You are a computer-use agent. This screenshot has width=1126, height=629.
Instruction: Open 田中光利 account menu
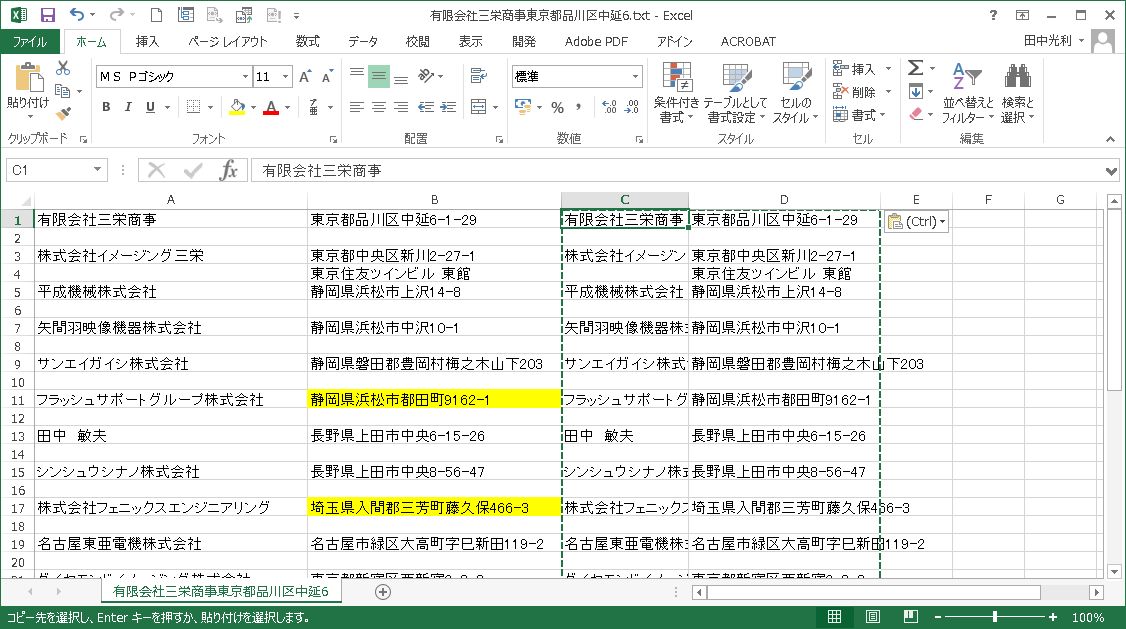coord(1053,41)
